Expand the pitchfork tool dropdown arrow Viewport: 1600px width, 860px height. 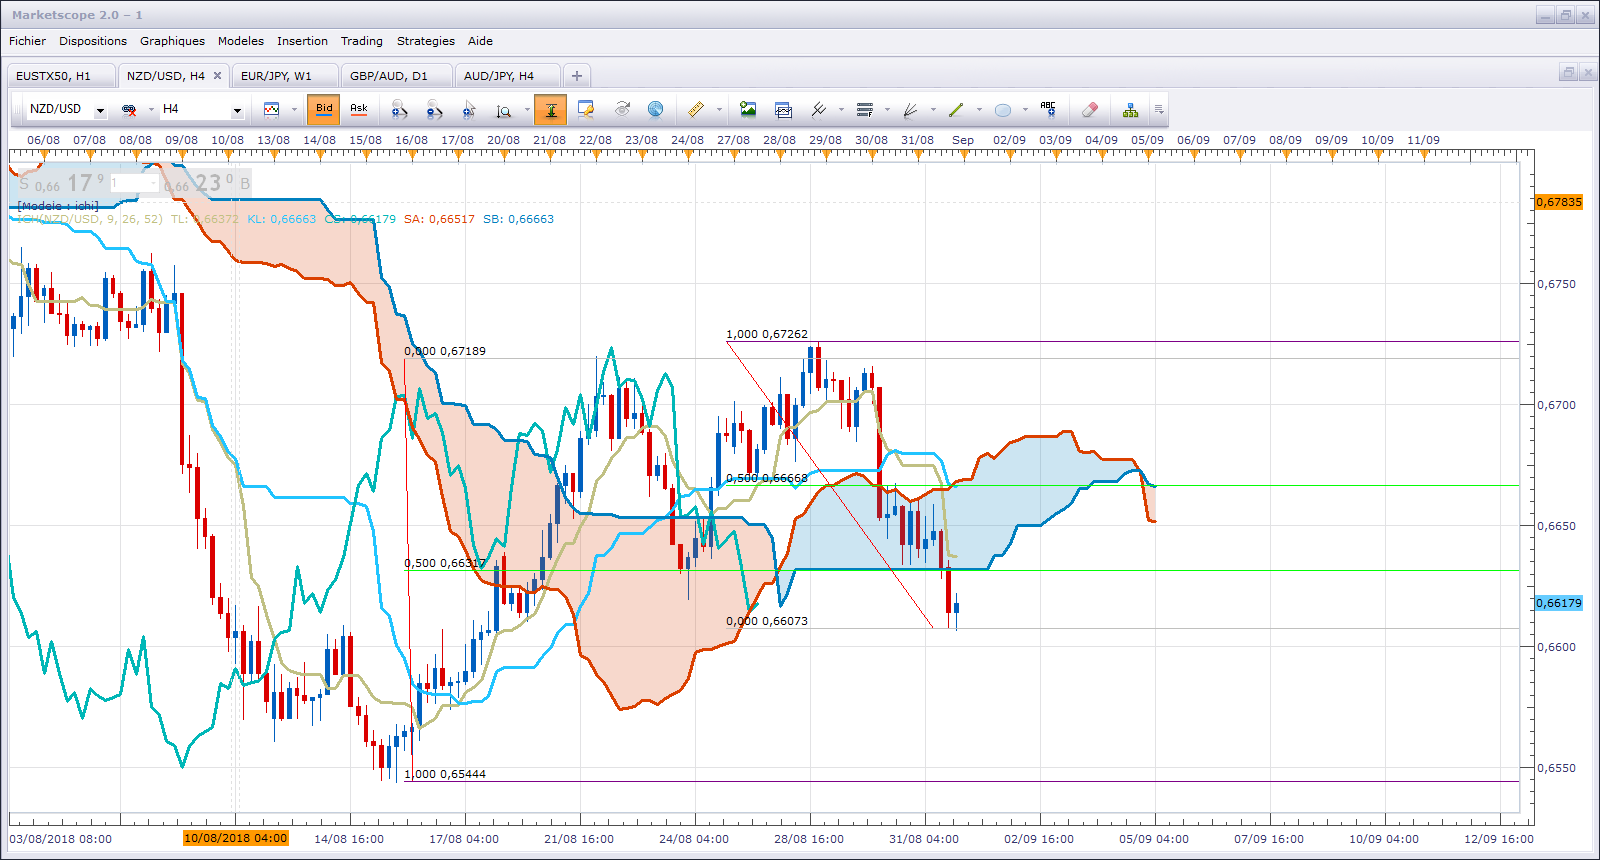pyautogui.click(x=841, y=110)
